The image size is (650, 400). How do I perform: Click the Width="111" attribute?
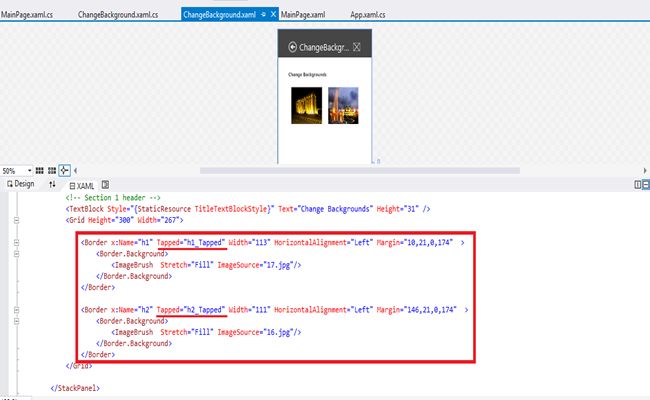[249, 310]
